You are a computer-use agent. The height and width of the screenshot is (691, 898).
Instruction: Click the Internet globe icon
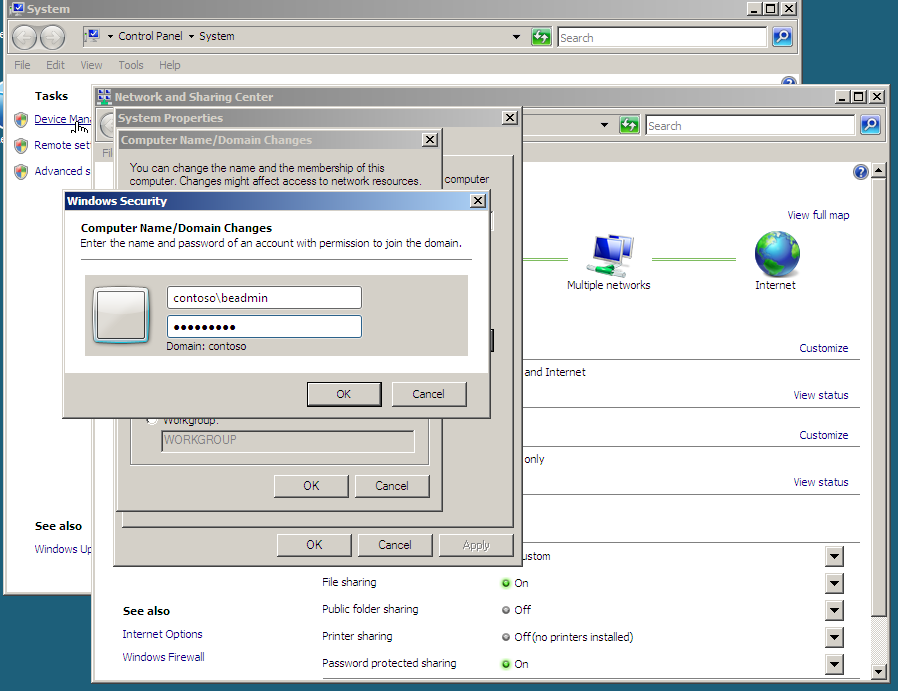(x=777, y=254)
